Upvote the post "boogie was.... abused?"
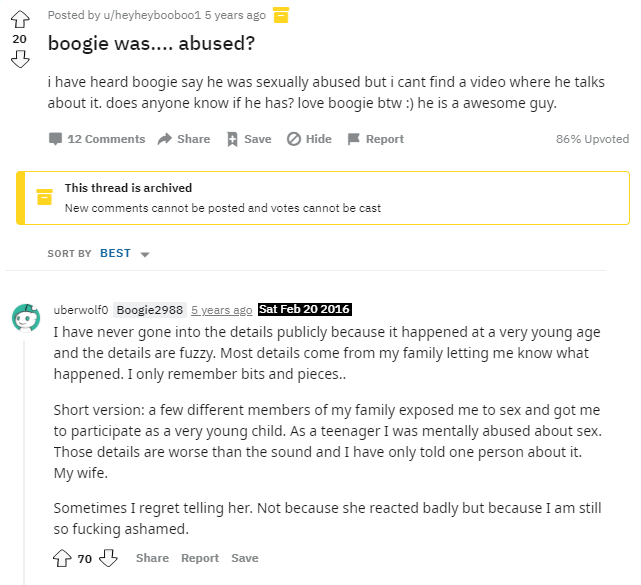The width and height of the screenshot is (641, 585). click(20, 17)
